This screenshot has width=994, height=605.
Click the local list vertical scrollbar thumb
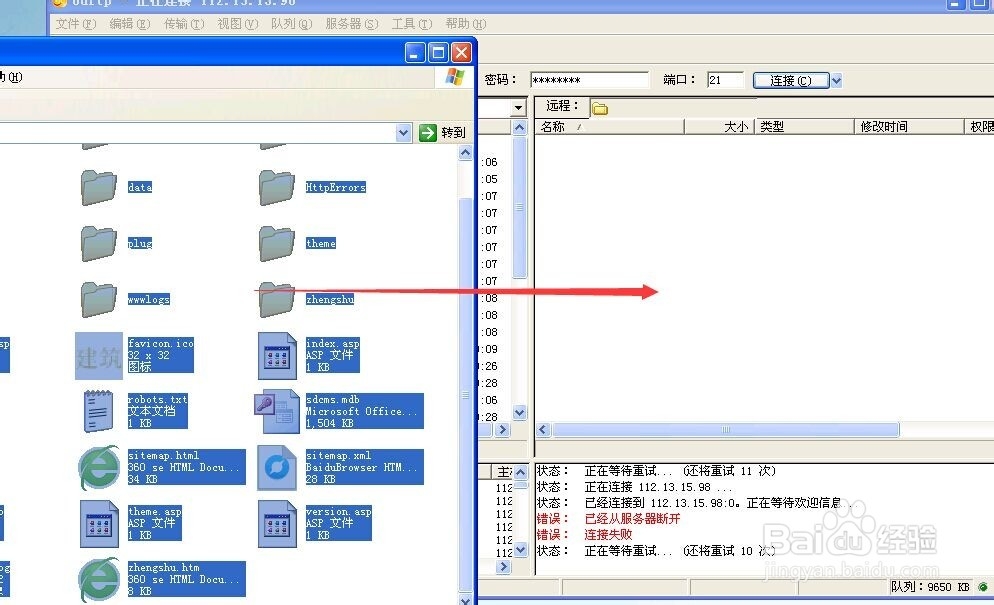click(519, 207)
